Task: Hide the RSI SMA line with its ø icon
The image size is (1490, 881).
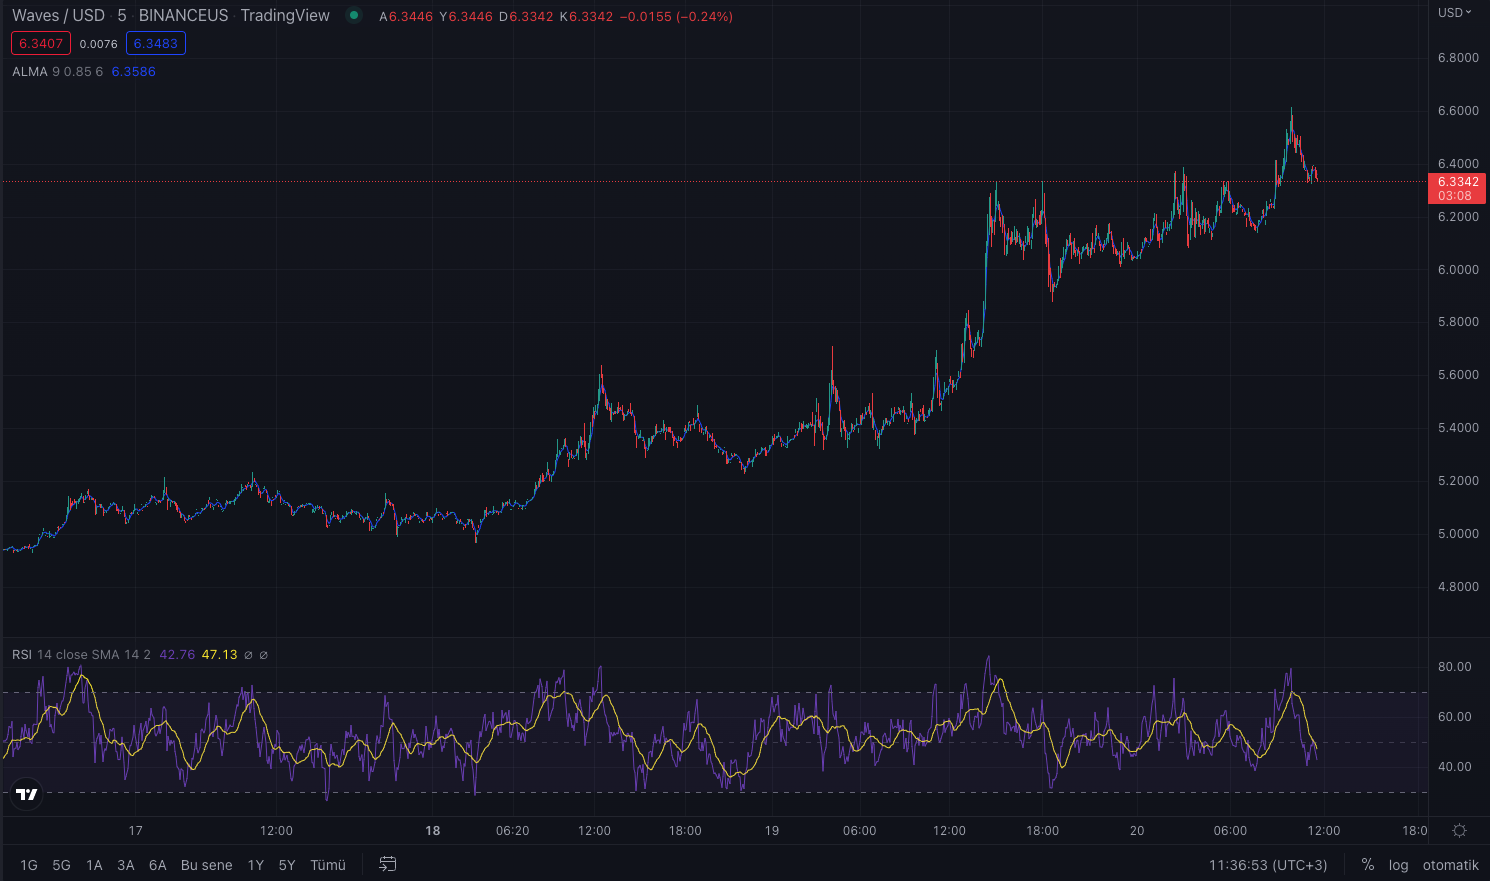Action: [262, 655]
